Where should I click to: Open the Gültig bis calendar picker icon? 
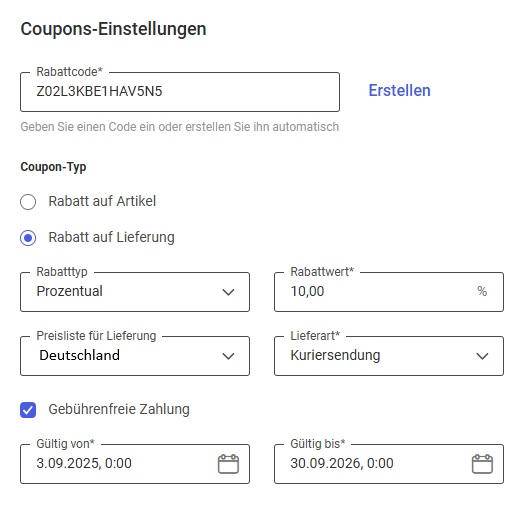(x=482, y=464)
